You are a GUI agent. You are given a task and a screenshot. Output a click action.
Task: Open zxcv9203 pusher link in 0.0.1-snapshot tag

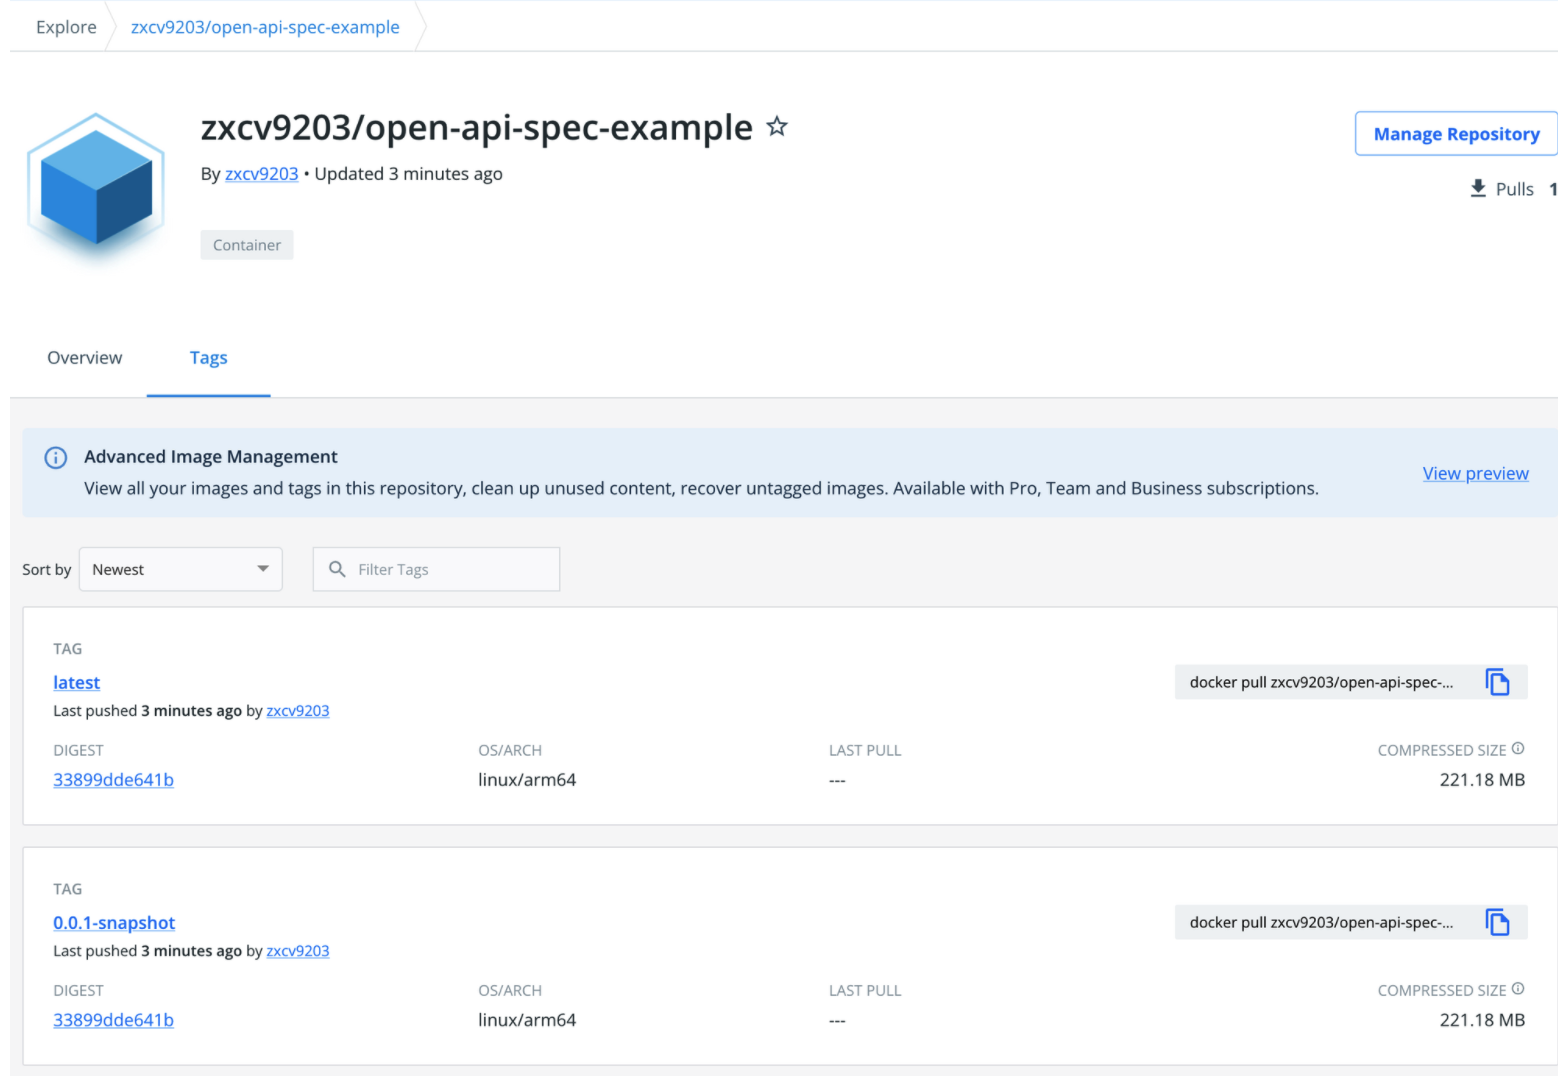(298, 951)
